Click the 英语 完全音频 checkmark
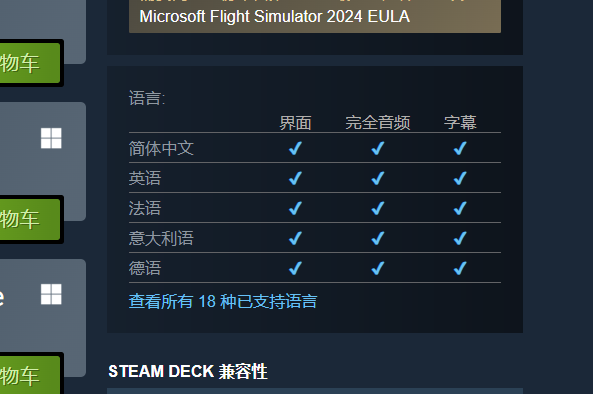Image resolution: width=593 pixels, height=394 pixels. click(x=378, y=178)
